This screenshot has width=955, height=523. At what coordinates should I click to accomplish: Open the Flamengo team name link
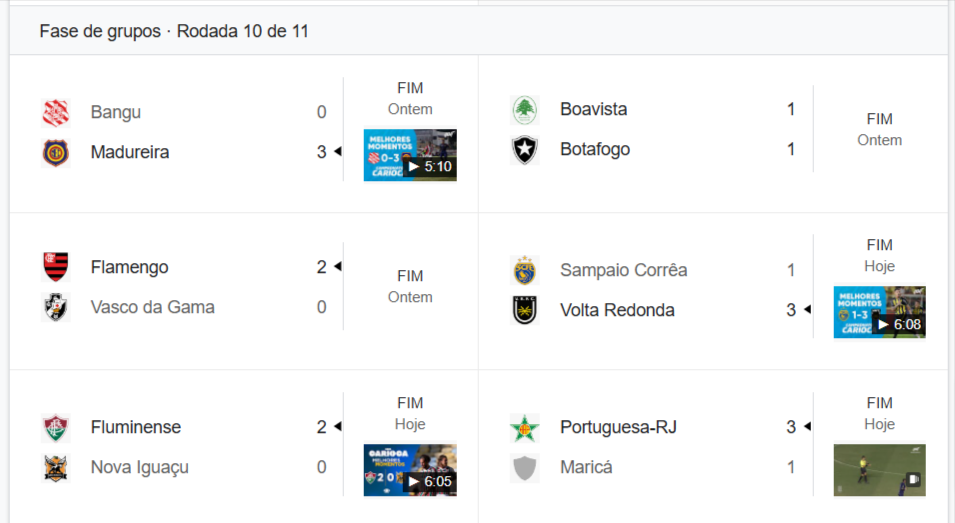[x=129, y=267]
